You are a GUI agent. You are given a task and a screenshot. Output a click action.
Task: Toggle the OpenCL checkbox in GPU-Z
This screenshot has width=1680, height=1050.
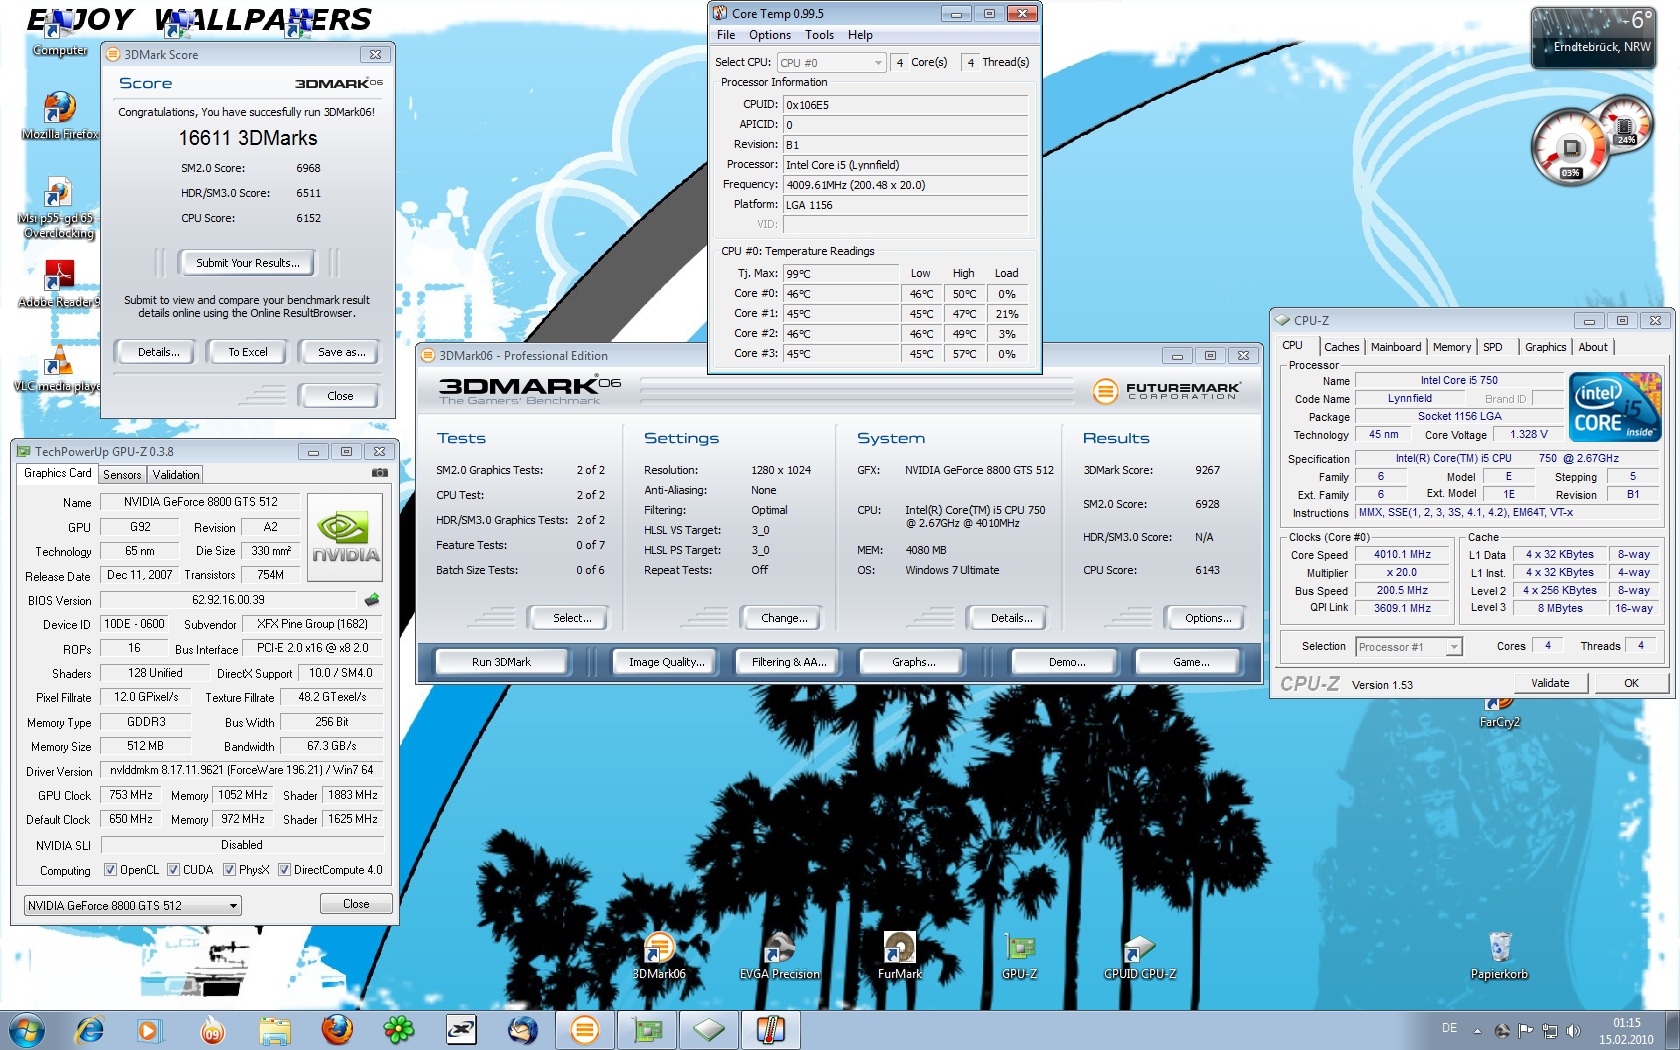click(x=110, y=870)
